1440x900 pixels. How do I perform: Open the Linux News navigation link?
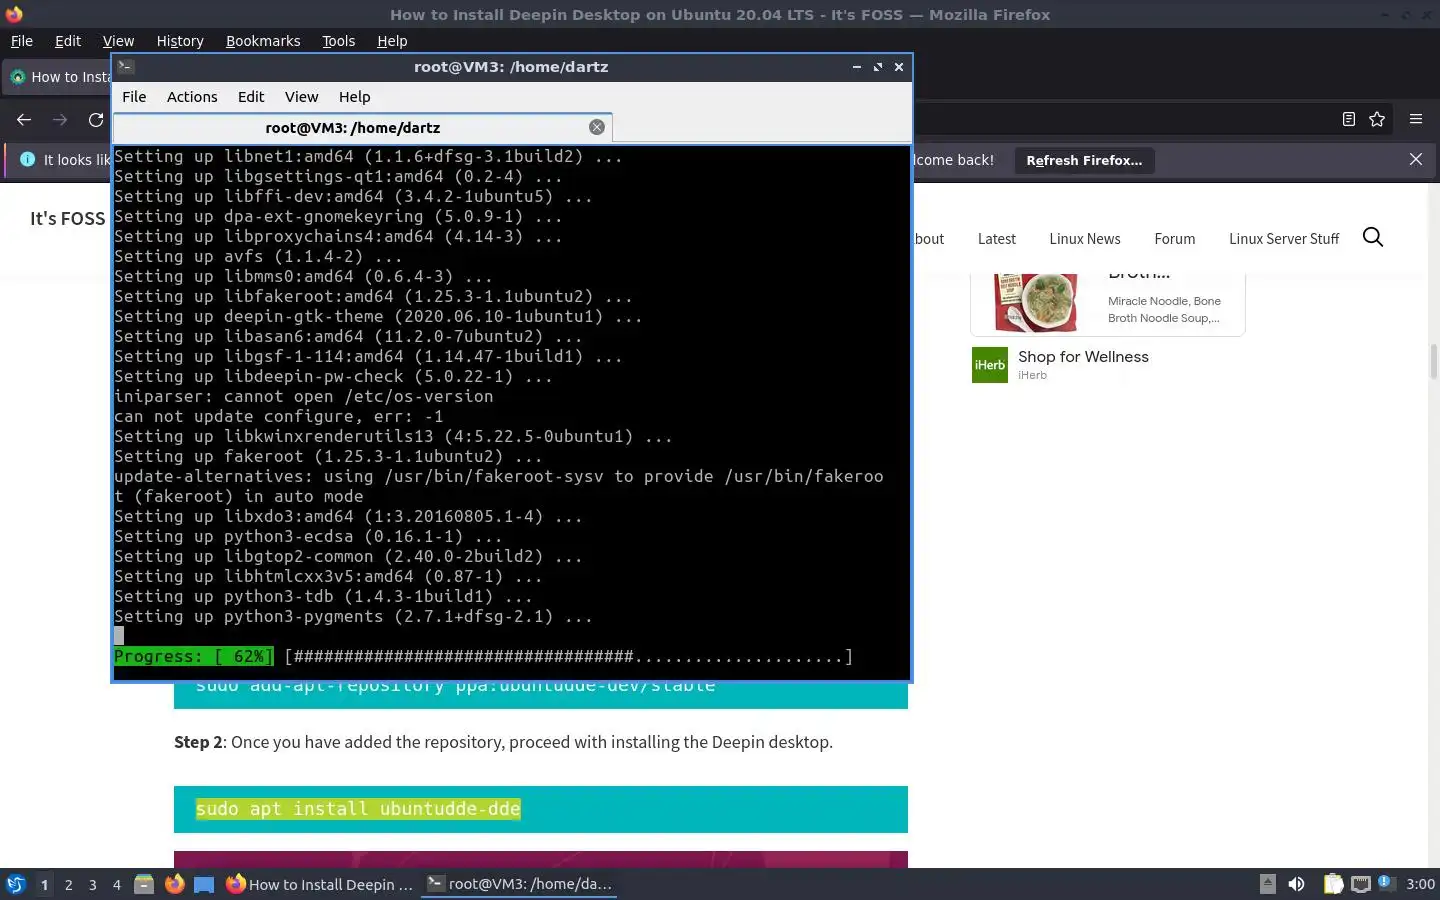1084,239
